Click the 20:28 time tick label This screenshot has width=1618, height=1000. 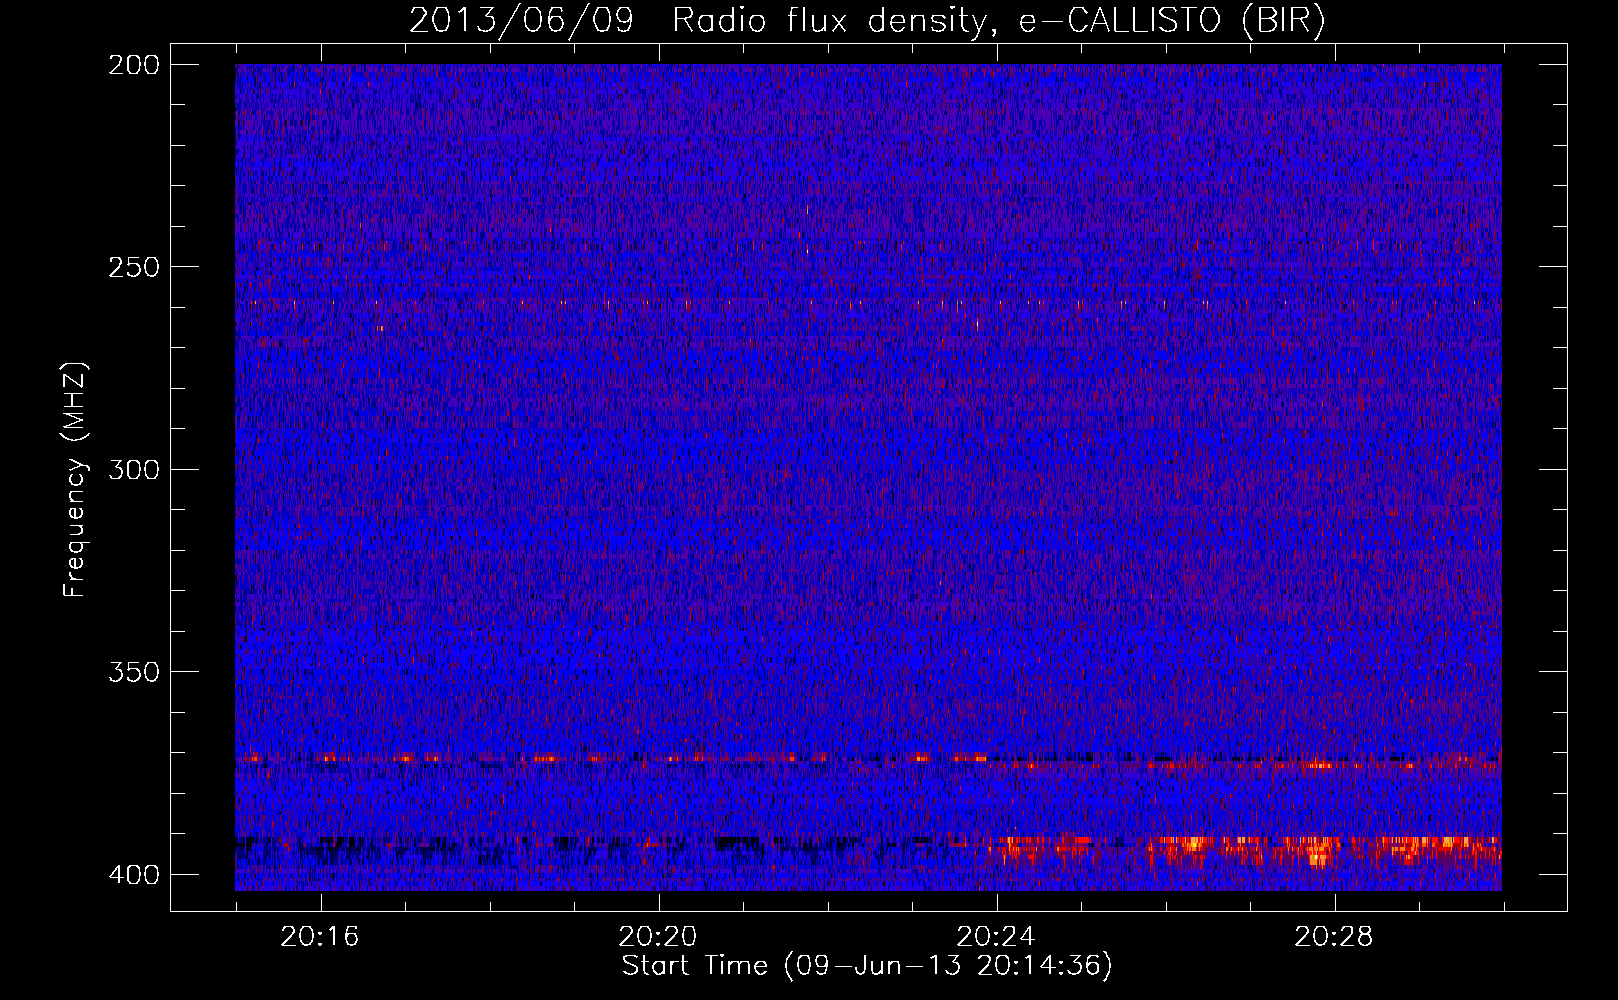(x=1334, y=937)
